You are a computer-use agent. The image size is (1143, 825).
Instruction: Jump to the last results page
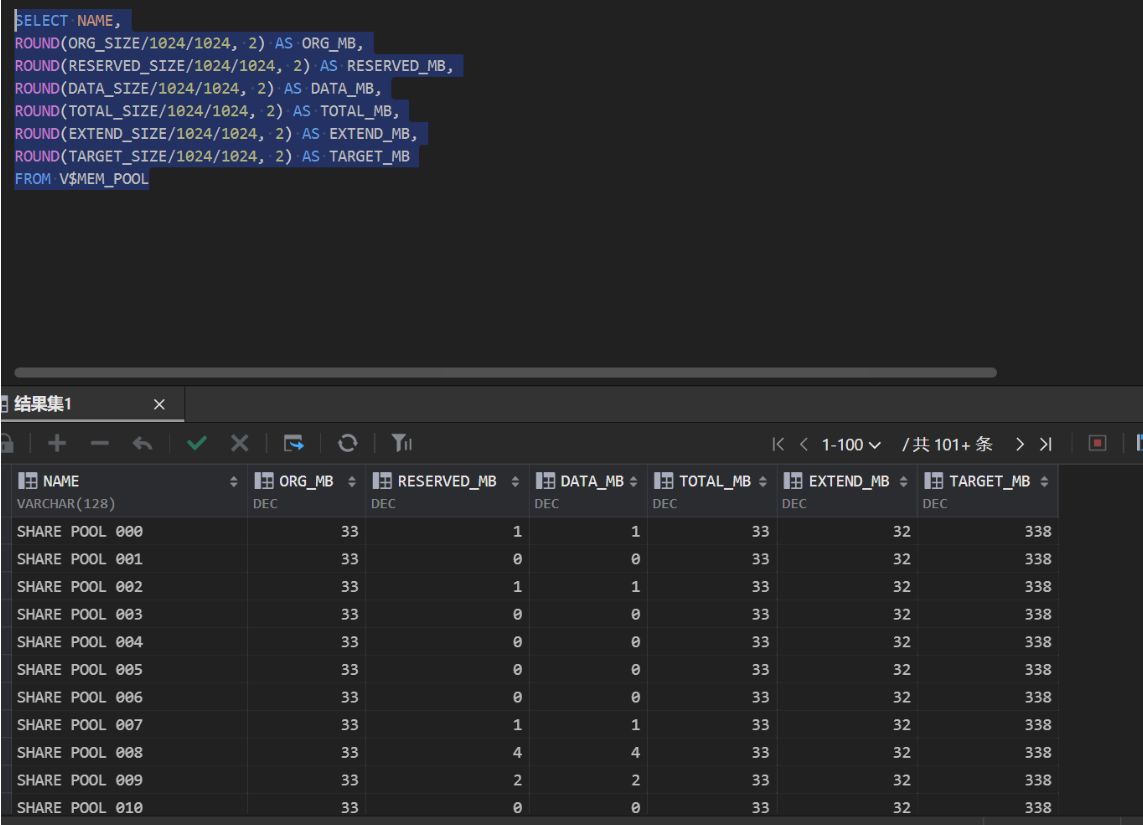pyautogui.click(x=1046, y=444)
